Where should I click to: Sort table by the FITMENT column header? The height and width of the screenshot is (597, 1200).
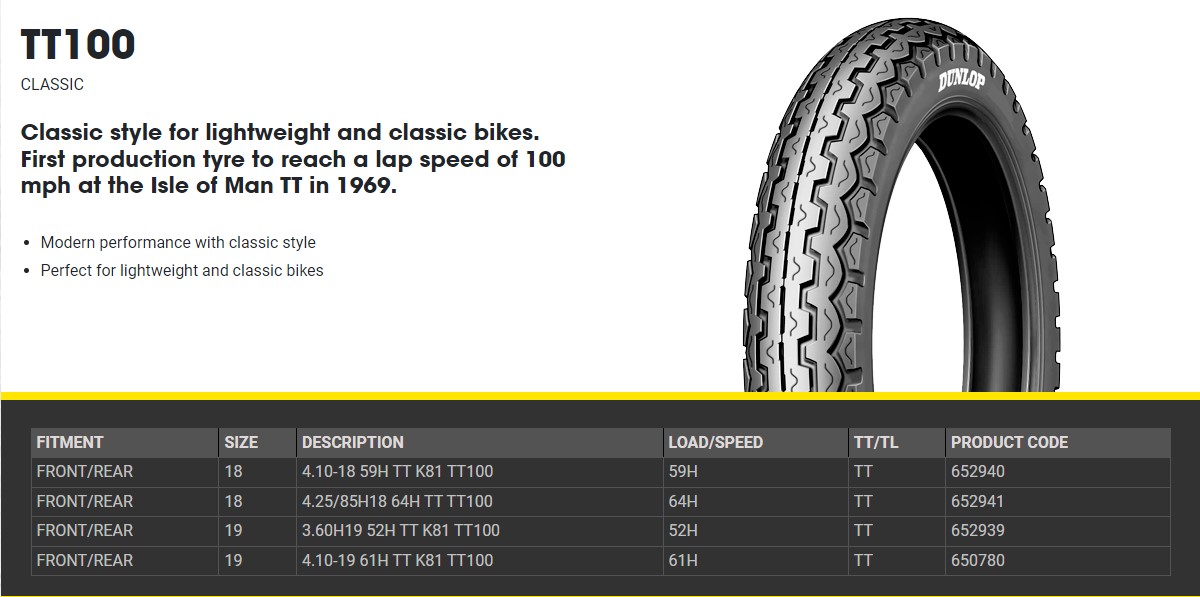pos(70,442)
